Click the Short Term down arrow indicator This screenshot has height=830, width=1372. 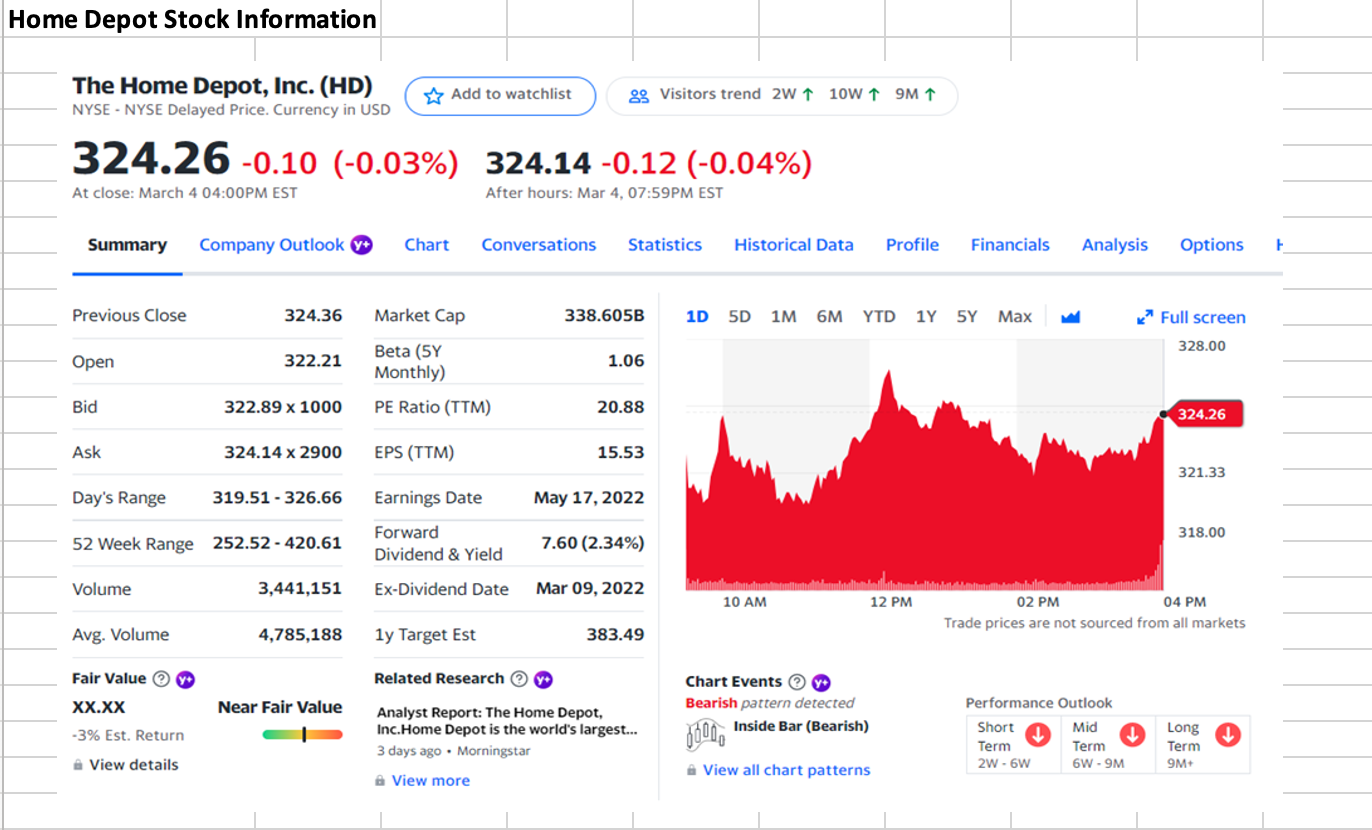(x=1039, y=735)
